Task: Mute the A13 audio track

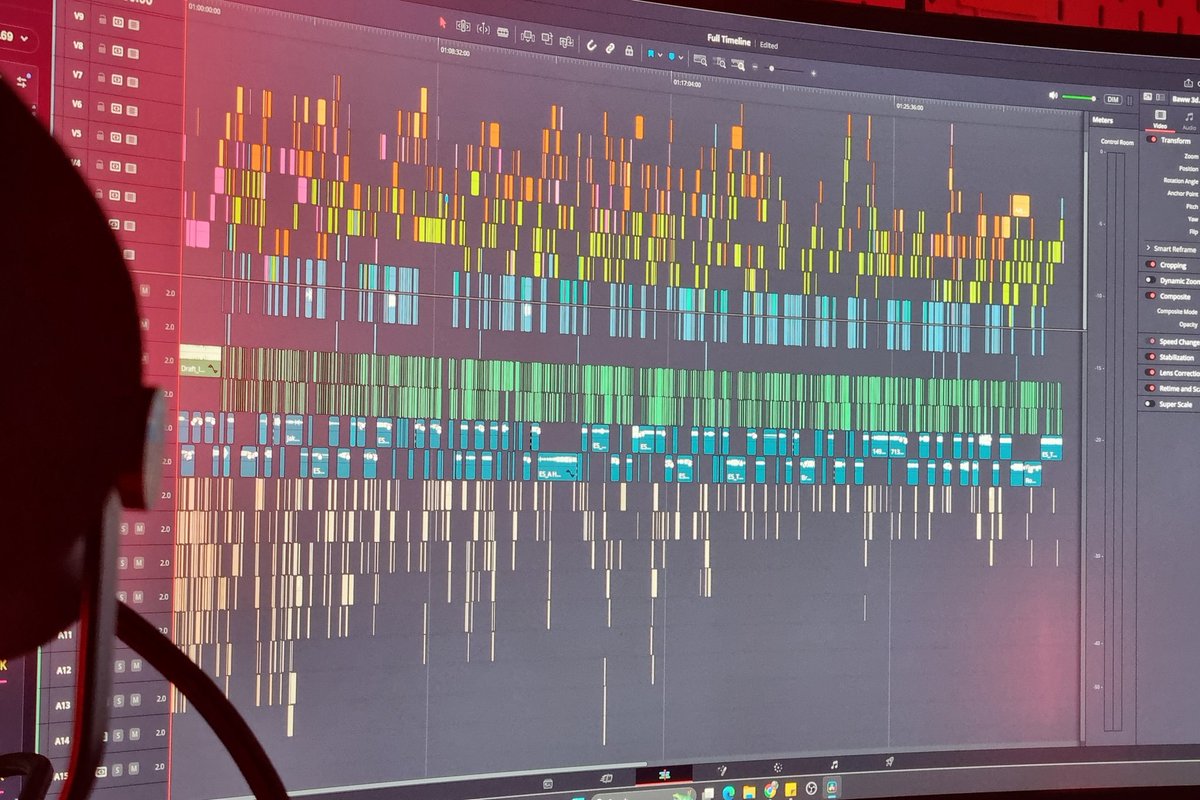Action: (x=135, y=699)
